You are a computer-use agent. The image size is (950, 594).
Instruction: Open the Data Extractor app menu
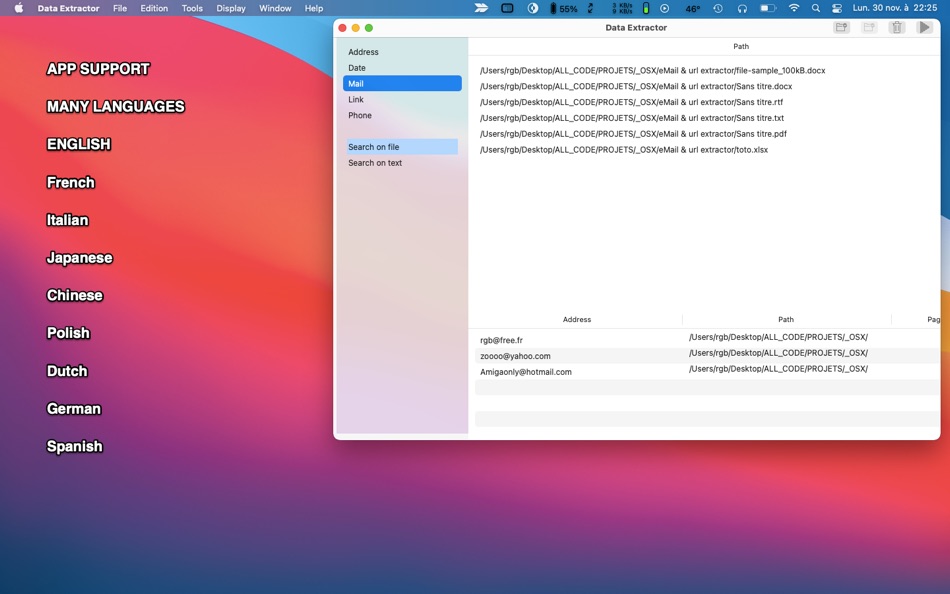(x=68, y=8)
